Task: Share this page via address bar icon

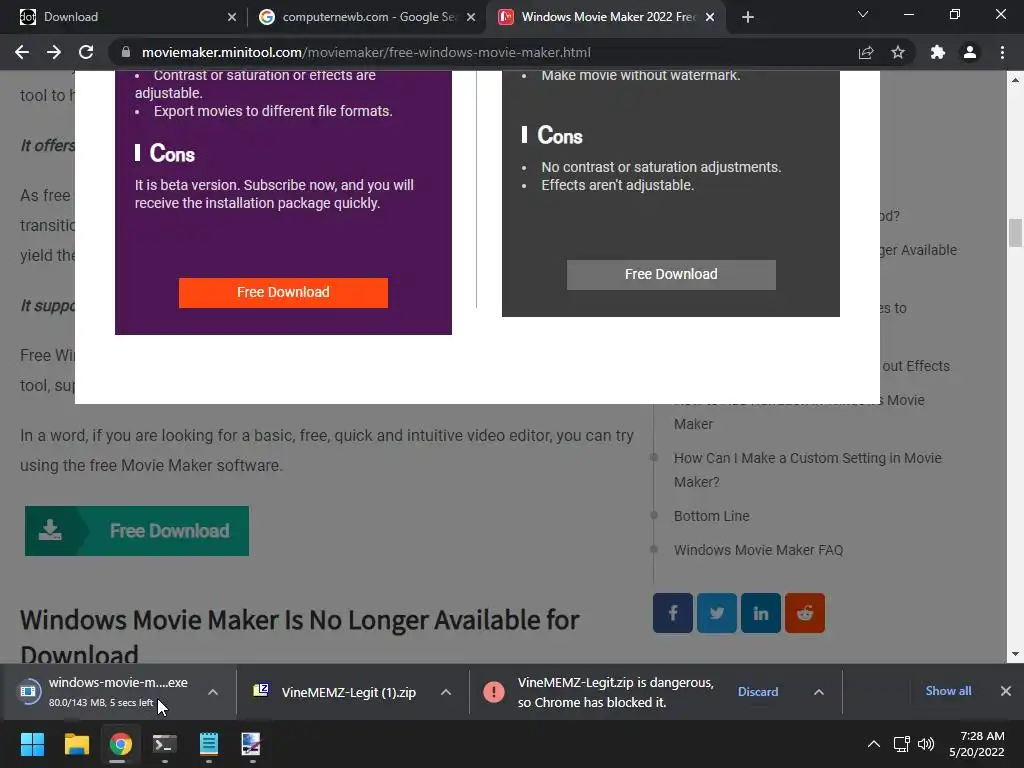Action: click(x=866, y=52)
